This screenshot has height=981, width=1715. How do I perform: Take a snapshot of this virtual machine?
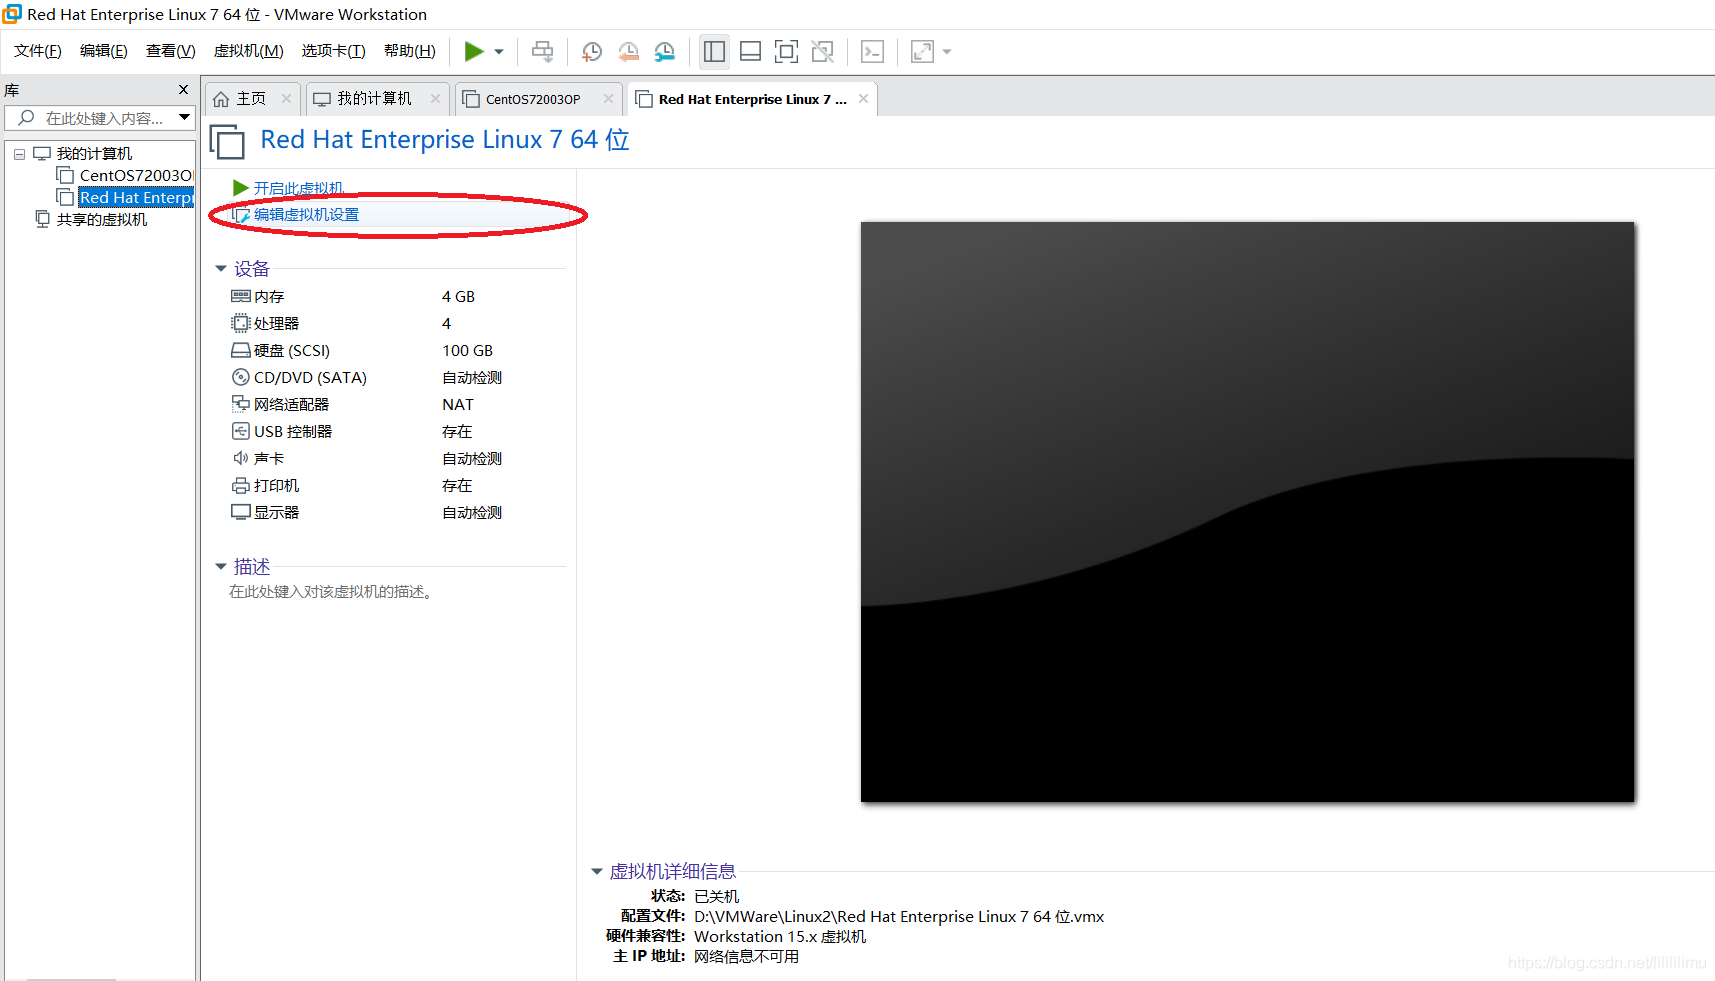(592, 51)
